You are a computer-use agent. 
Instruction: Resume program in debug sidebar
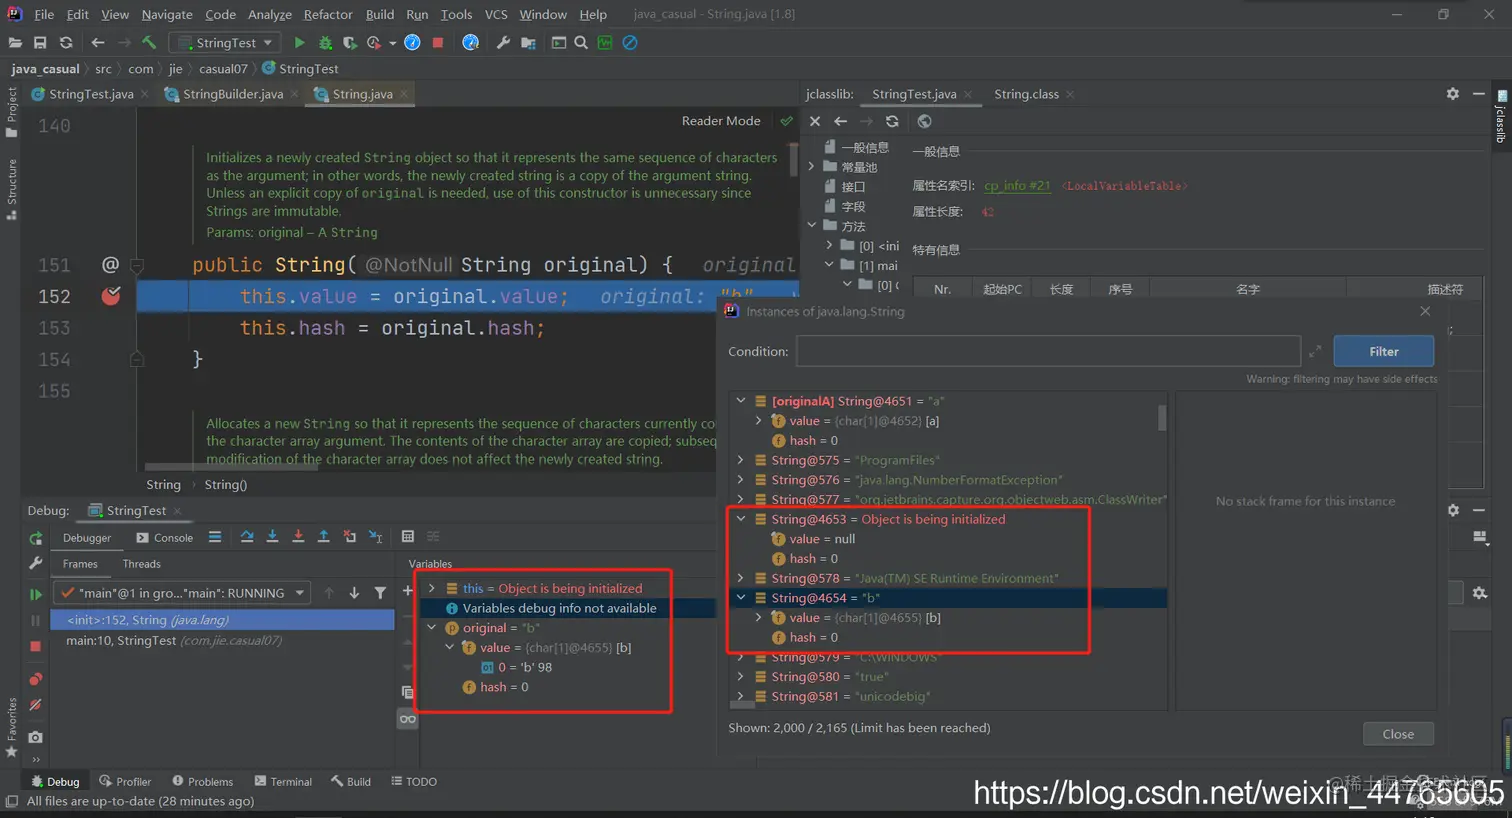tap(36, 594)
